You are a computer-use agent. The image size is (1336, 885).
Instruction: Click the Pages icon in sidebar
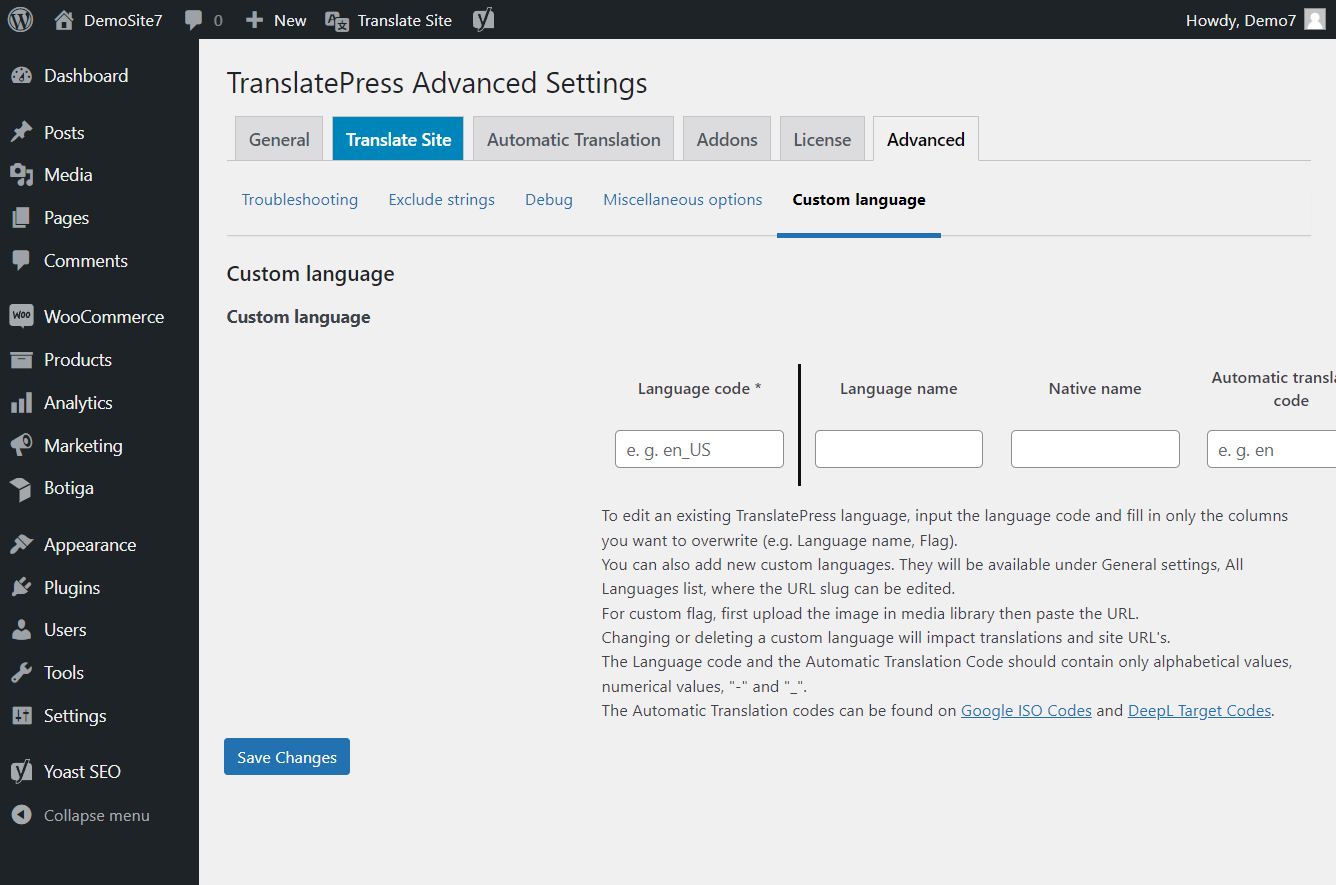coord(21,218)
